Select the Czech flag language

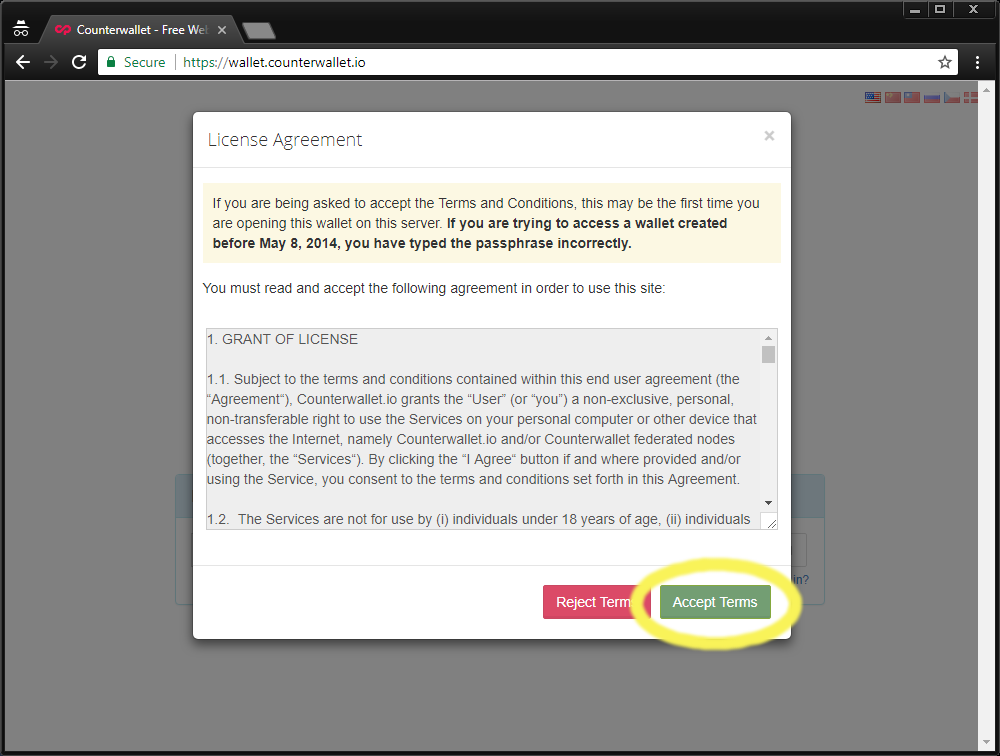coord(952,97)
